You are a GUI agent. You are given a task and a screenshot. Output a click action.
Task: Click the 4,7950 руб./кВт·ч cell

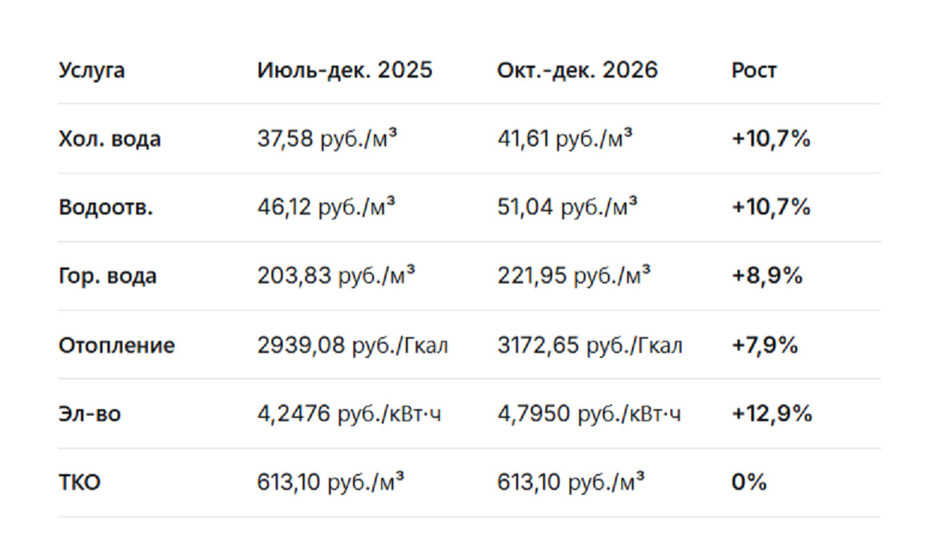589,413
